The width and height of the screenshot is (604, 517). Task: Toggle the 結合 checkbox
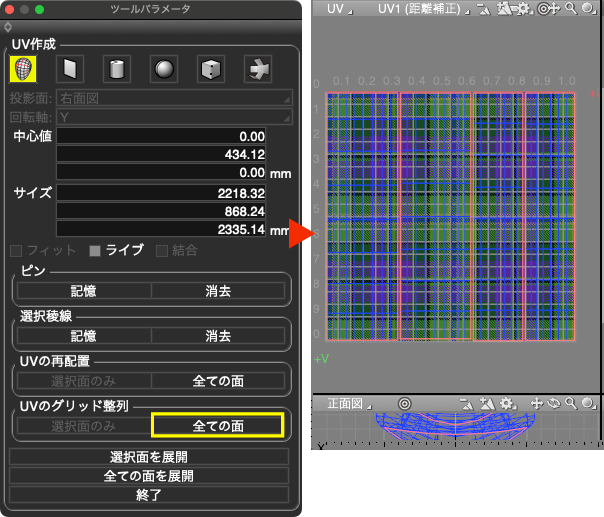pos(163,250)
